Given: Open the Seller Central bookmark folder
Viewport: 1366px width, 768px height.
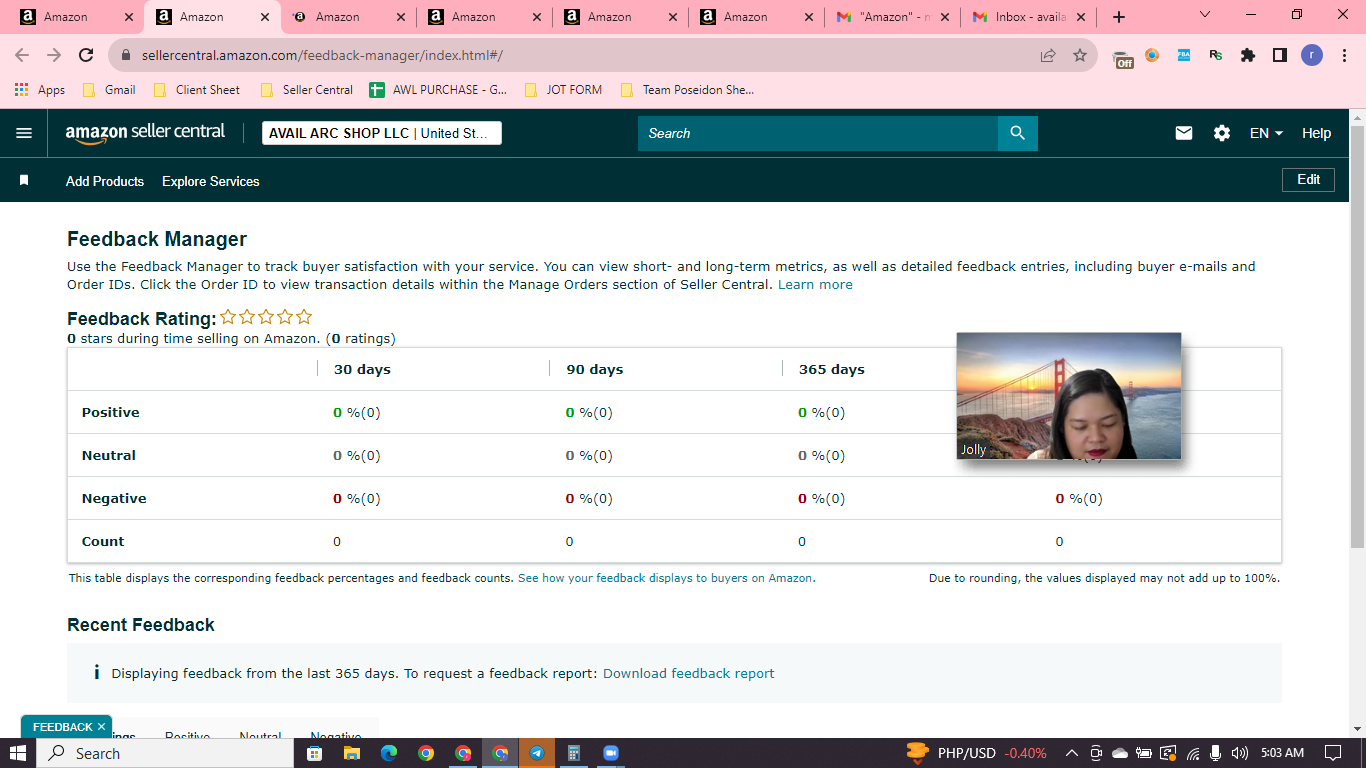Looking at the screenshot, I should click(x=306, y=90).
